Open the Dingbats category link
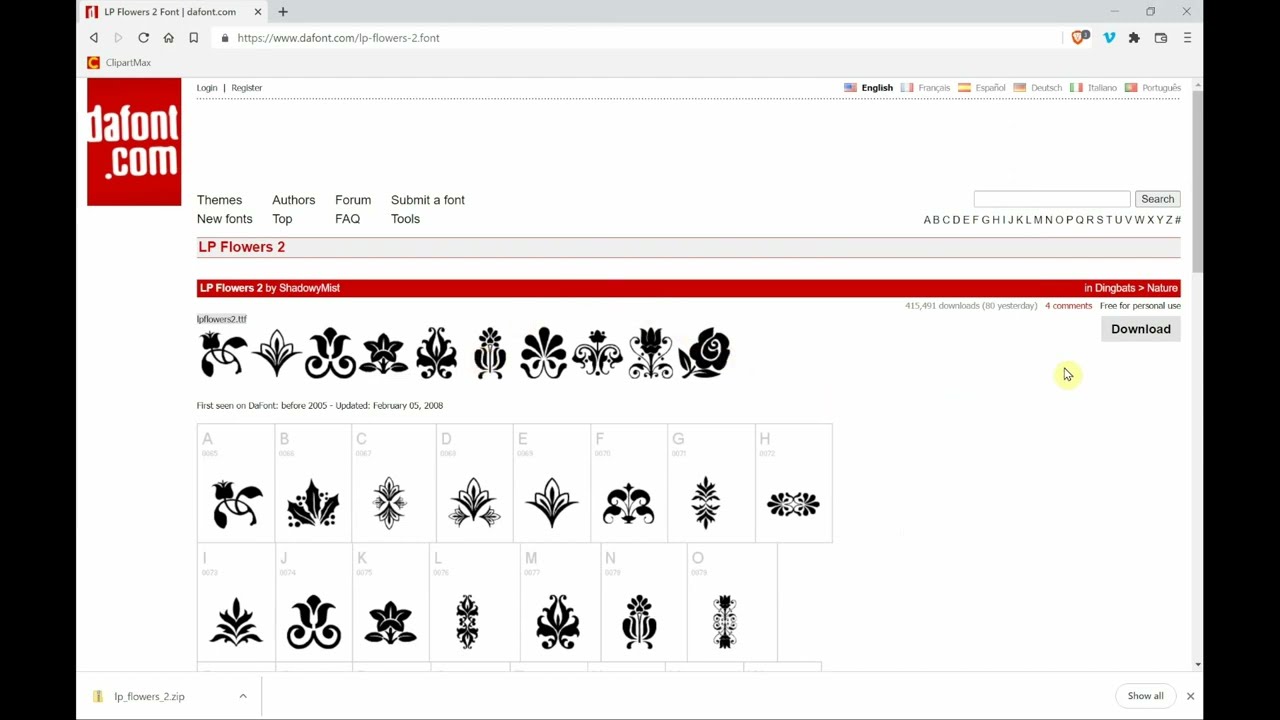This screenshot has width=1280, height=720. [1115, 288]
